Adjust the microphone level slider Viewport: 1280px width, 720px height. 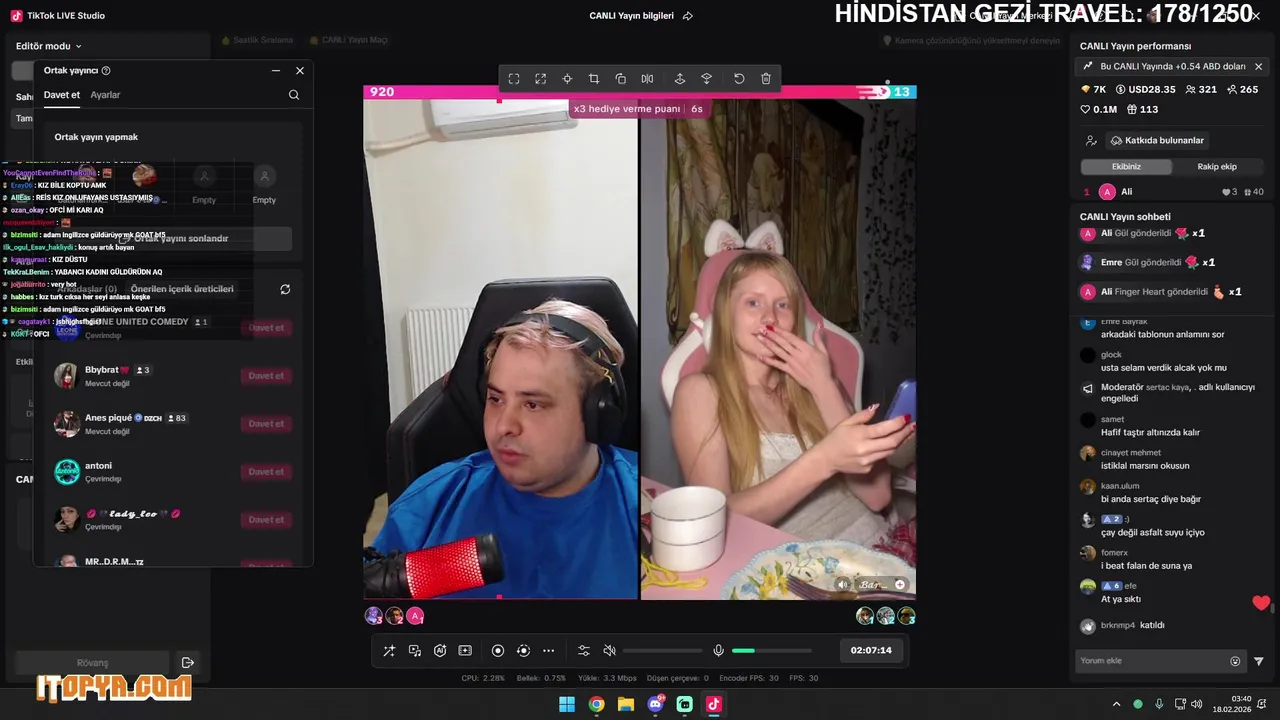772,651
